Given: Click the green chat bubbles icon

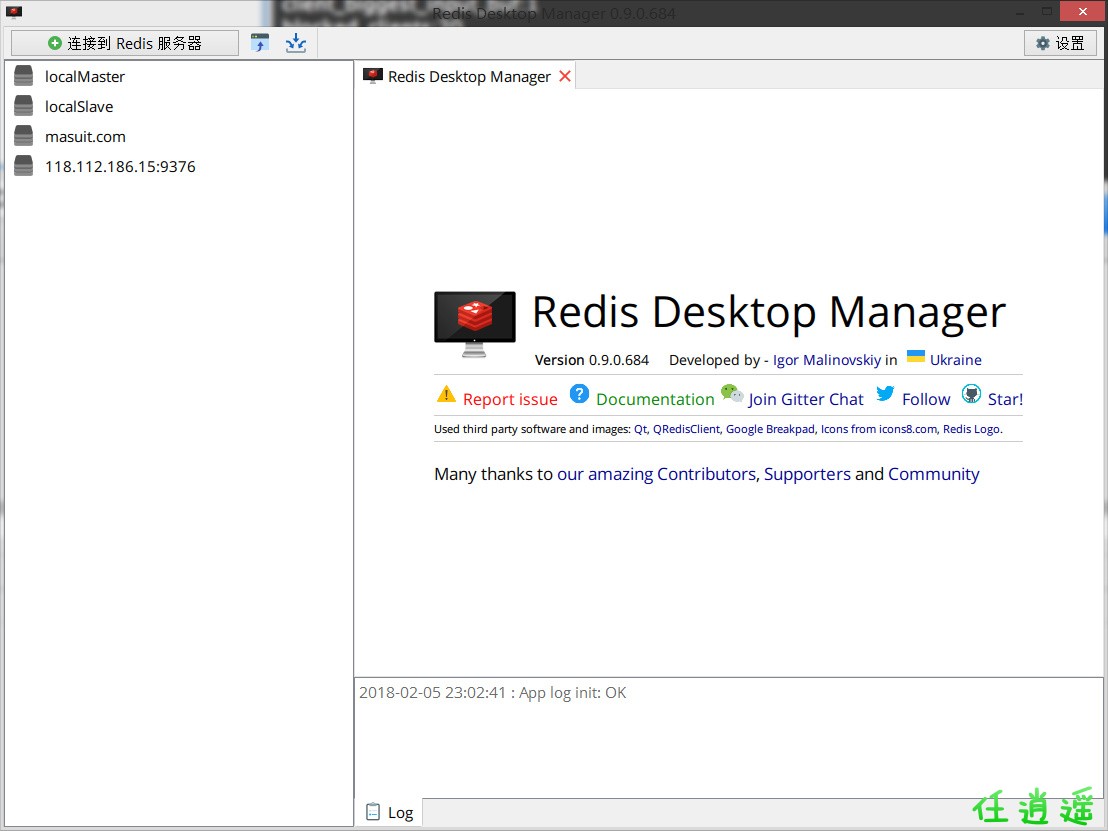Looking at the screenshot, I should pyautogui.click(x=732, y=393).
